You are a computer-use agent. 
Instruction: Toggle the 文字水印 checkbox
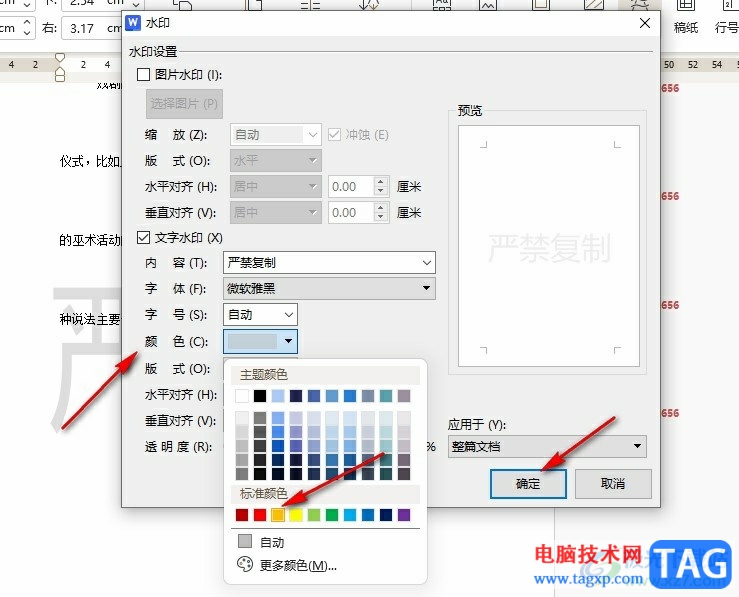click(x=143, y=237)
